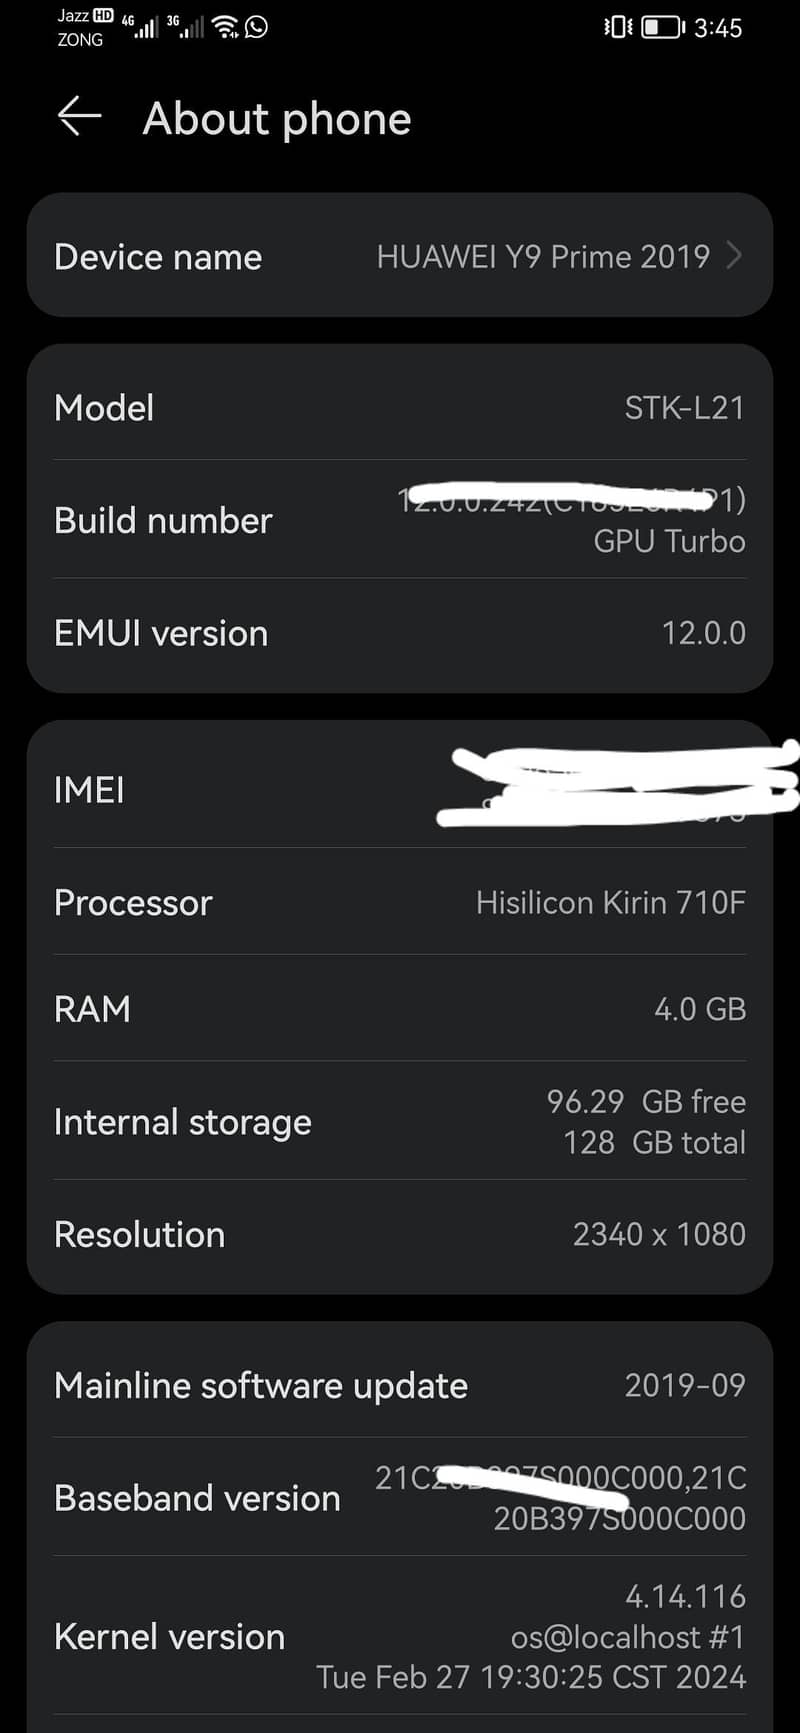Select the Model STK-L21 row

[x=400, y=407]
